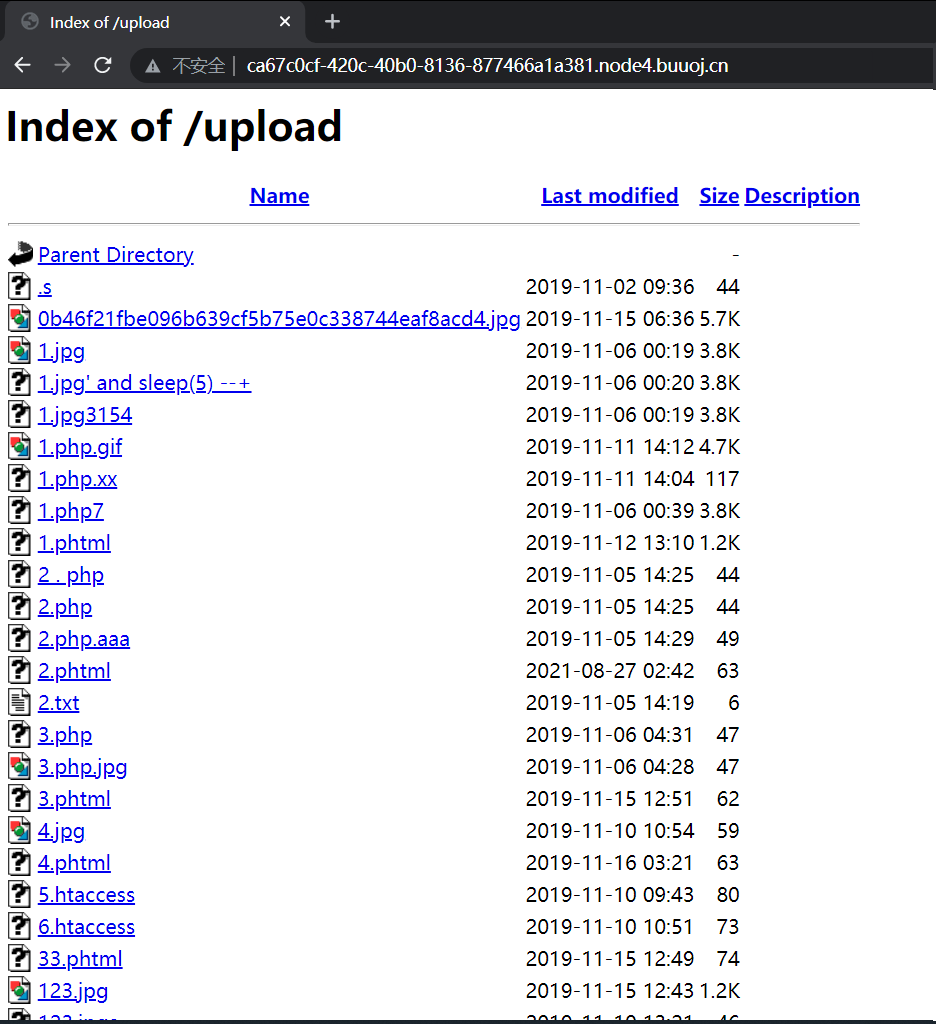The height and width of the screenshot is (1024, 936).
Task: Open the 1.php.gif file link
Action: click(x=80, y=447)
